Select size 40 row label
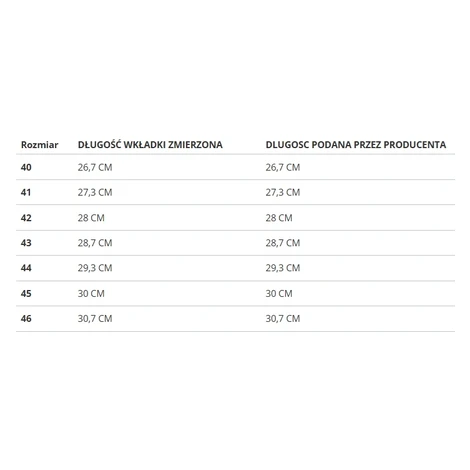470x470 pixels. coord(26,167)
